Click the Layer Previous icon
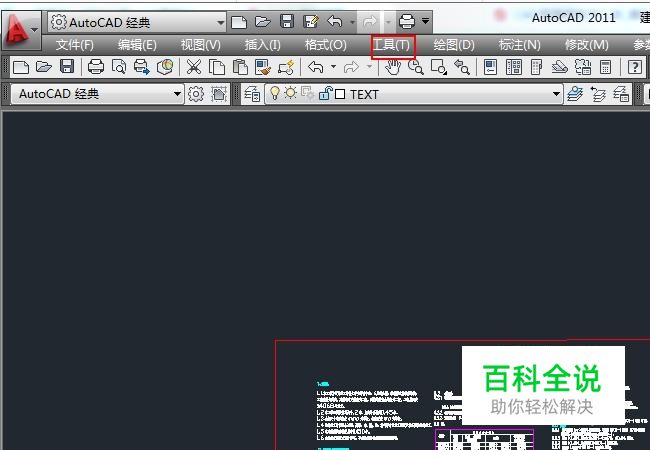The image size is (650, 450). [598, 94]
